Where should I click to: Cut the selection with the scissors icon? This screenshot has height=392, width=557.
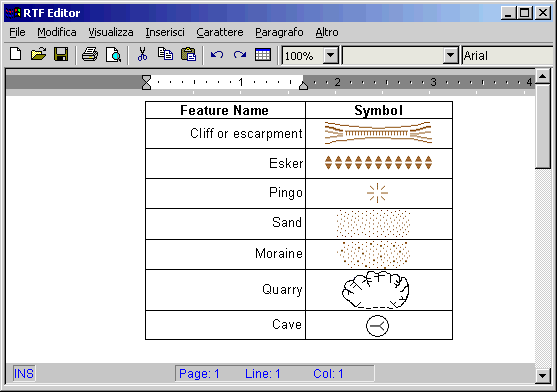(x=142, y=55)
